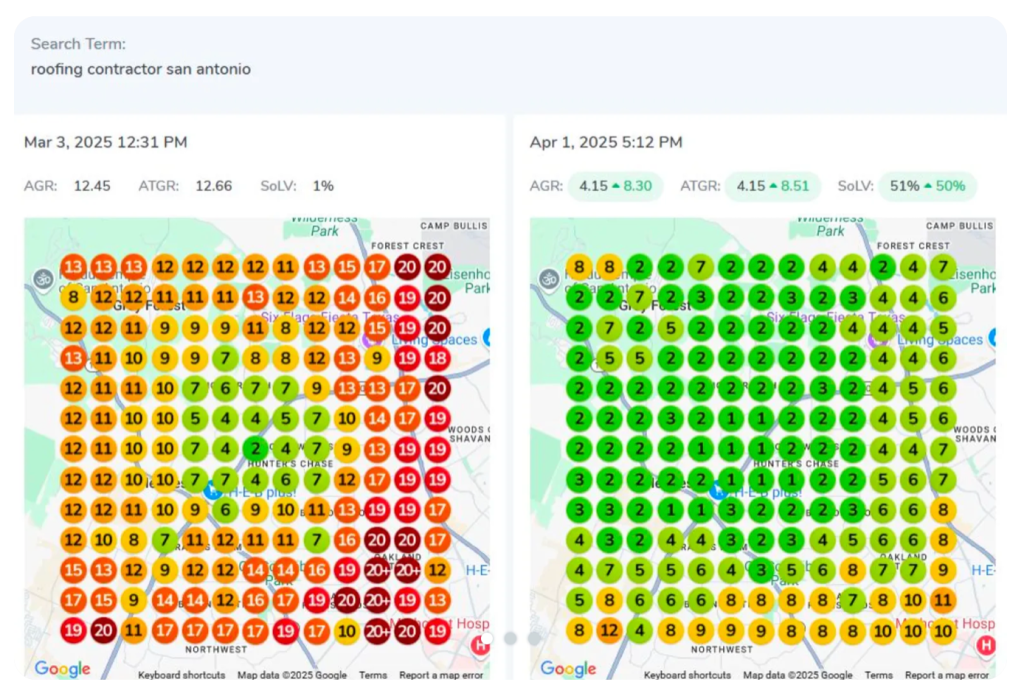Click the SoLV 51% improvement badge
The width and height of the screenshot is (1024, 696).
click(927, 186)
